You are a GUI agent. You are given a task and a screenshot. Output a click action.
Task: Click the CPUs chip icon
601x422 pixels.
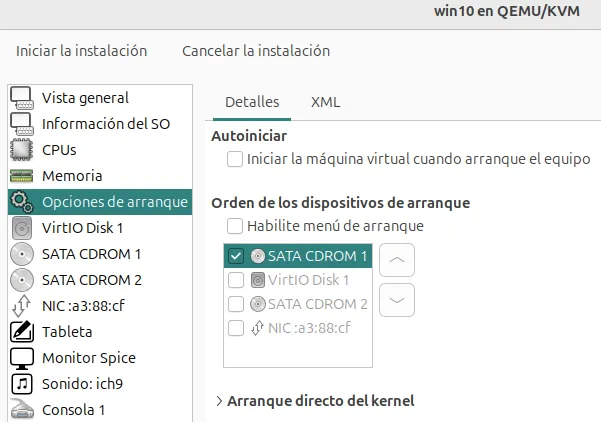(x=22, y=150)
